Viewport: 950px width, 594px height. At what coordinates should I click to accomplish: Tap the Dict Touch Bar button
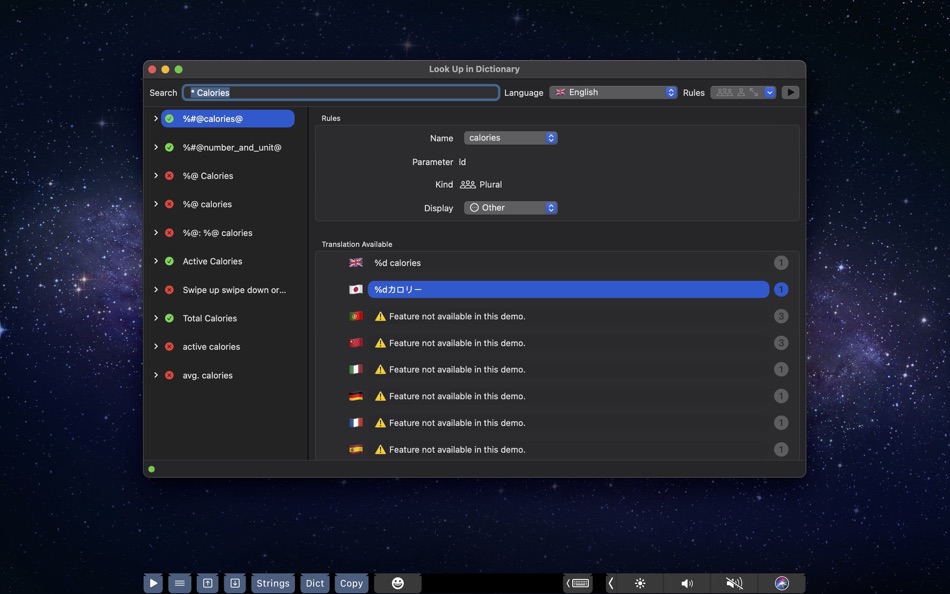(314, 583)
